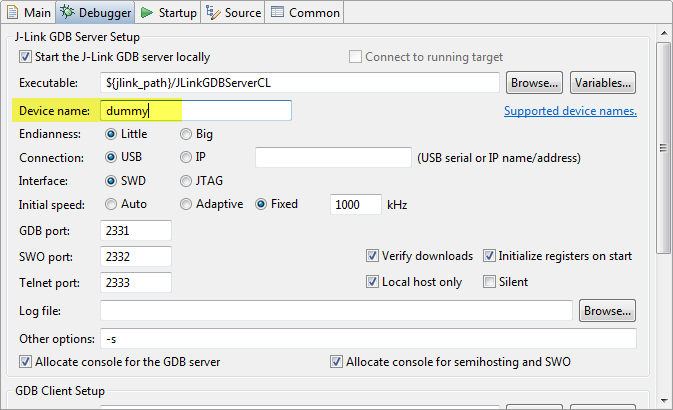Open the Common tab

pyautogui.click(x=306, y=13)
